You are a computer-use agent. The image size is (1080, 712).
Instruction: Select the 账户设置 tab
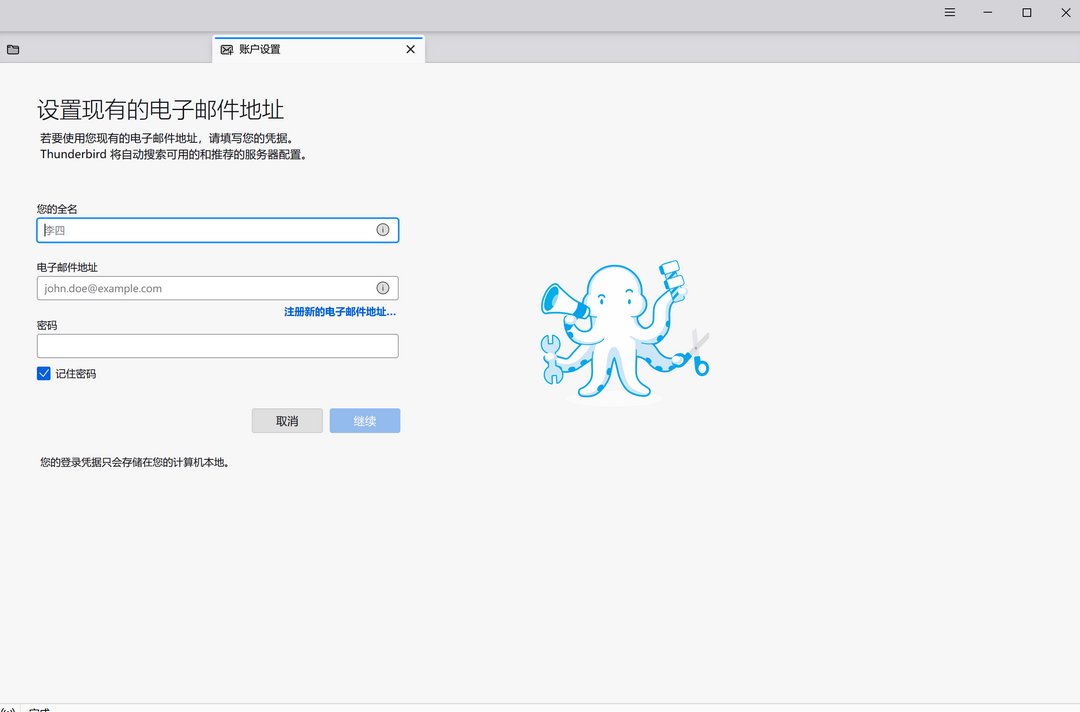click(318, 50)
